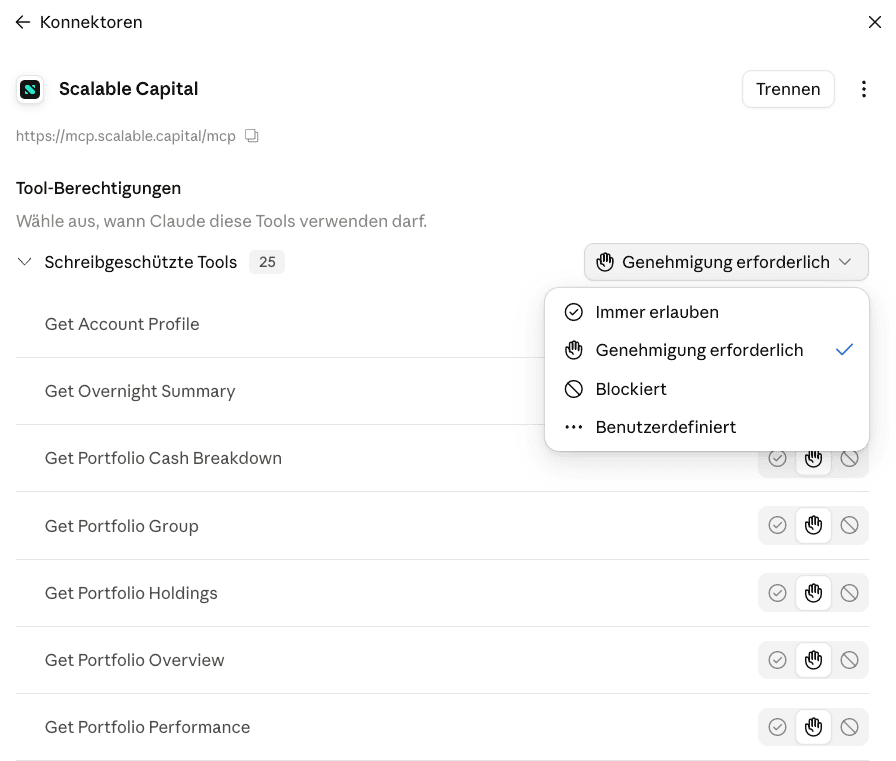Click the tools count badge 25
Screen dimensions: 896x761
(267, 262)
